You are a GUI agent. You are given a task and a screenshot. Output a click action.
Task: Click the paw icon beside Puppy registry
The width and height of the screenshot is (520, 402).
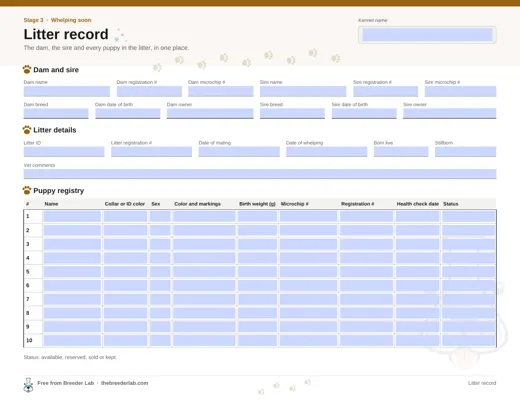pos(27,190)
